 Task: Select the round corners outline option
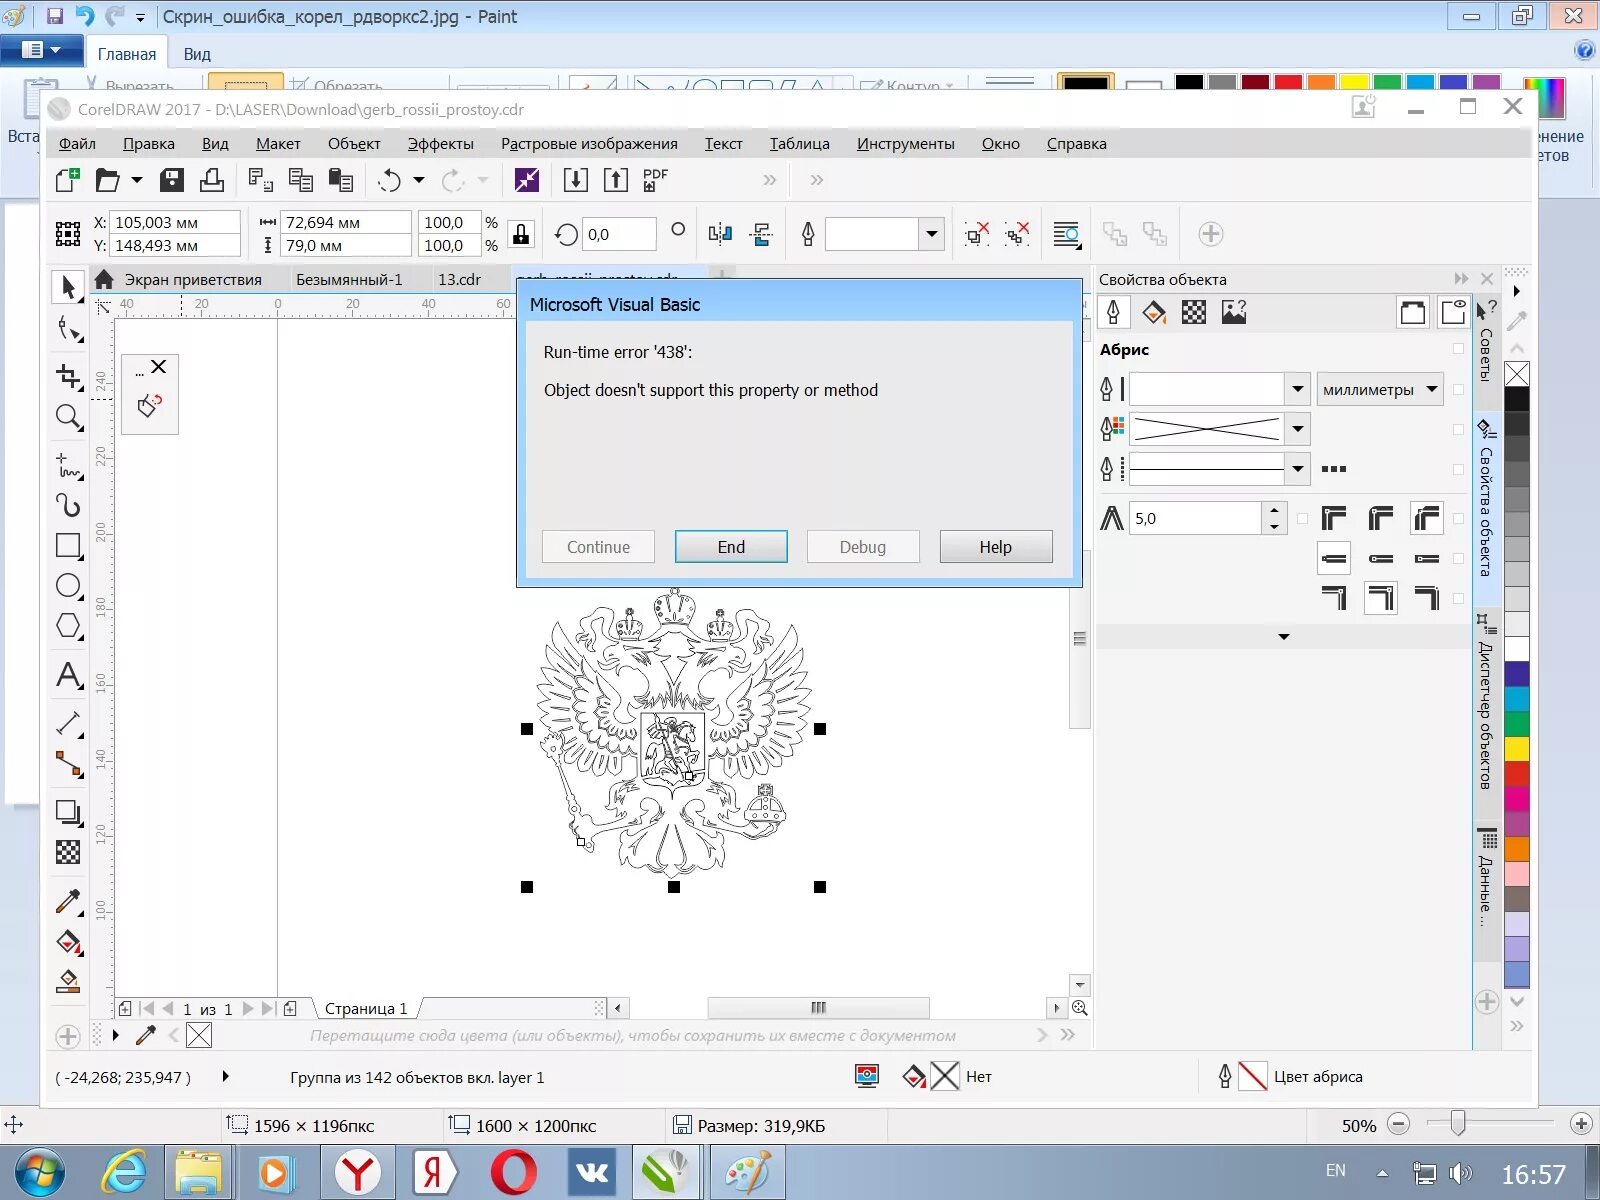1381,518
